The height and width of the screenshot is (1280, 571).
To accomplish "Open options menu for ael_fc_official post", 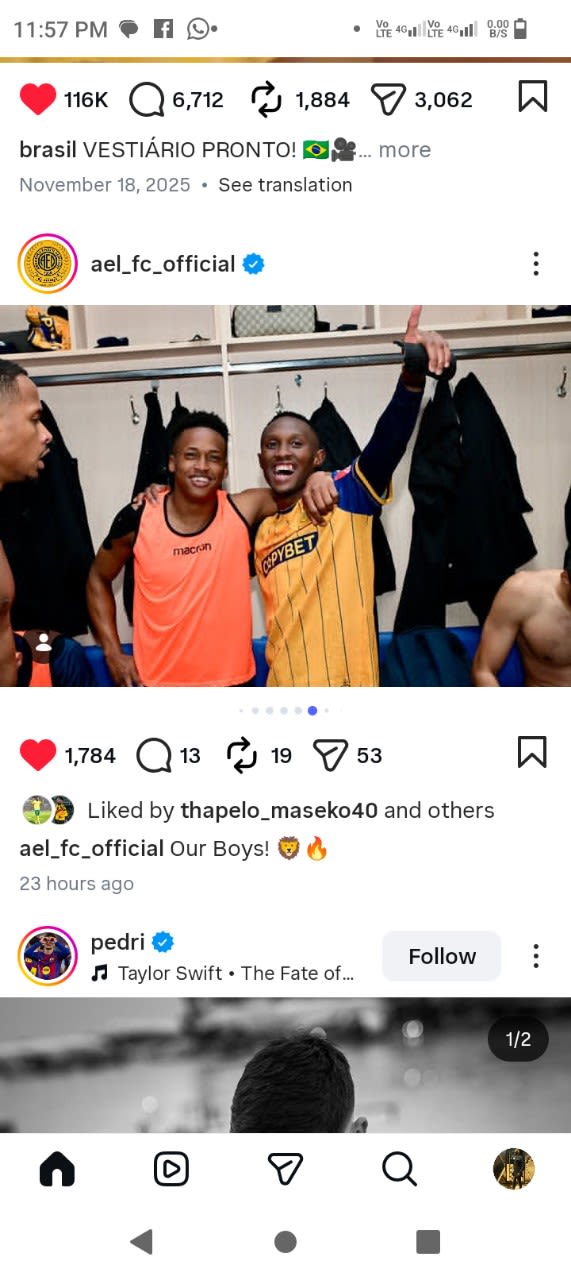I will click(536, 264).
